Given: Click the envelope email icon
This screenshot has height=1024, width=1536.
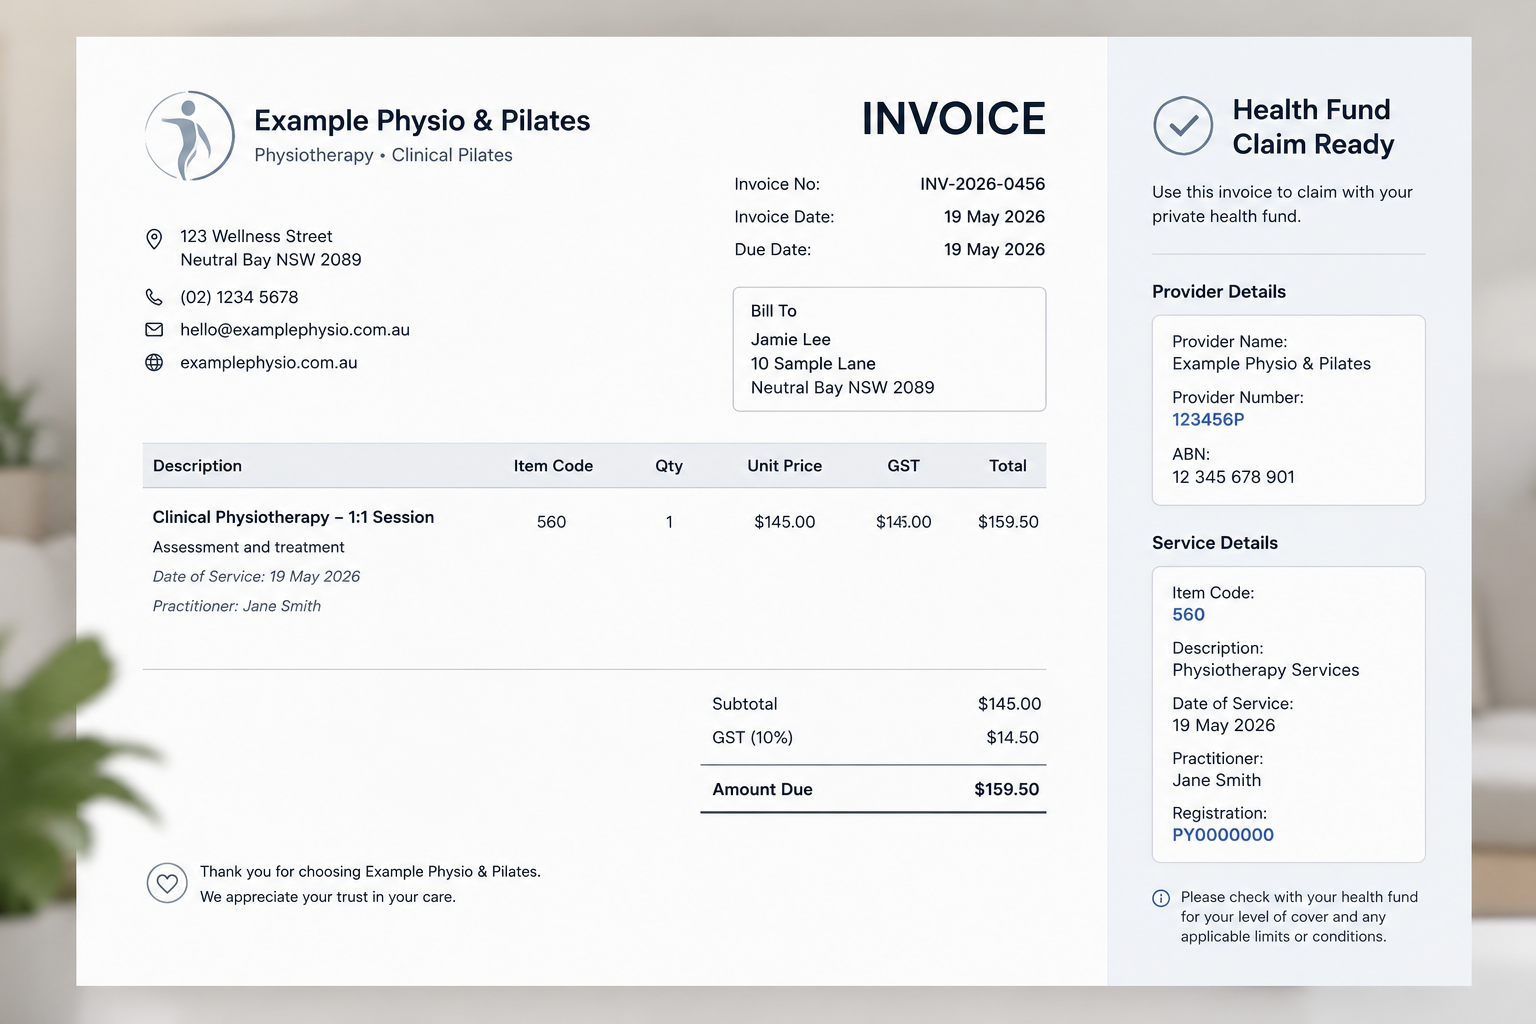Looking at the screenshot, I should coord(154,330).
